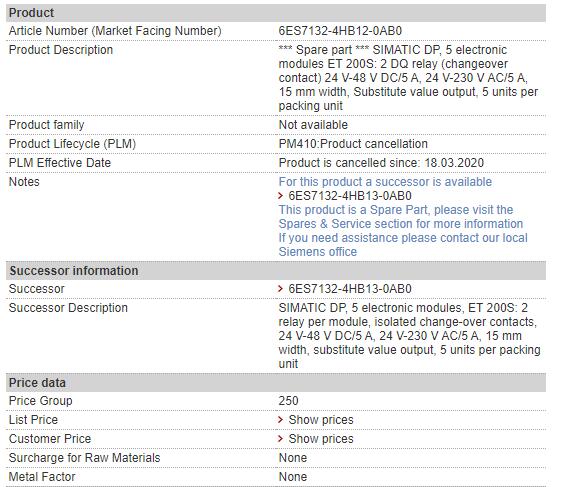Click the red arrow next to Customer Price

(280, 439)
